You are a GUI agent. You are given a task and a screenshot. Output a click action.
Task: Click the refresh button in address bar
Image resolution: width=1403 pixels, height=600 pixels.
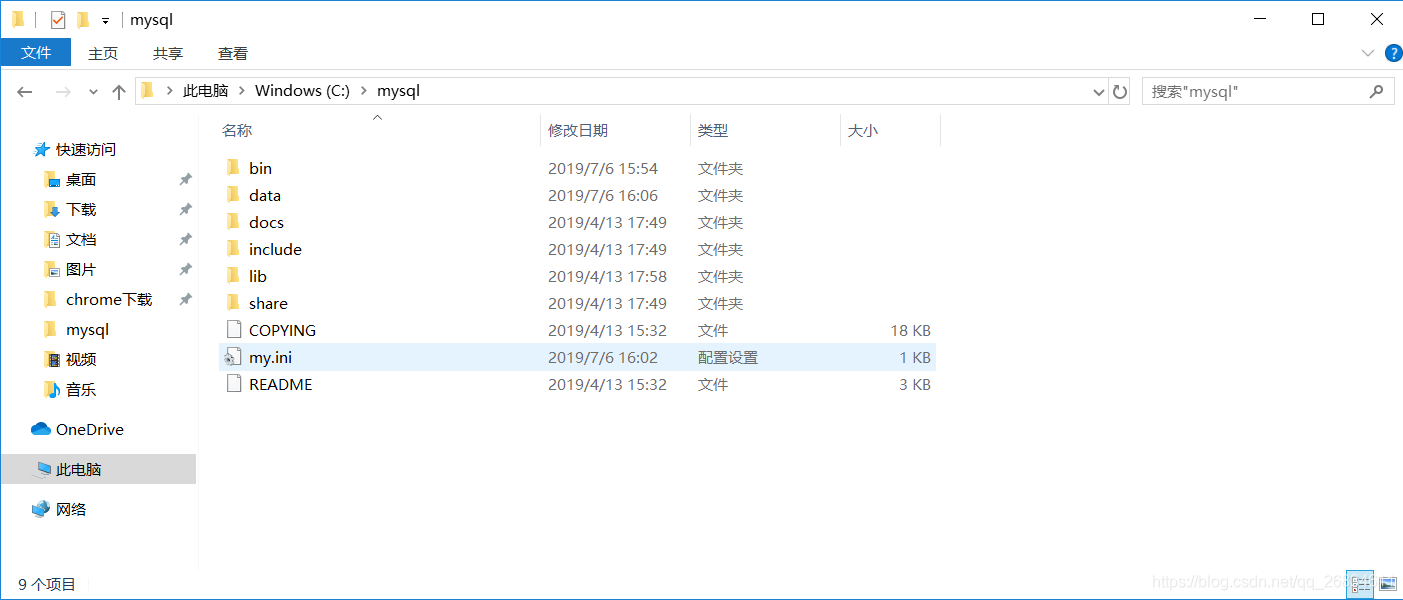coord(1120,91)
